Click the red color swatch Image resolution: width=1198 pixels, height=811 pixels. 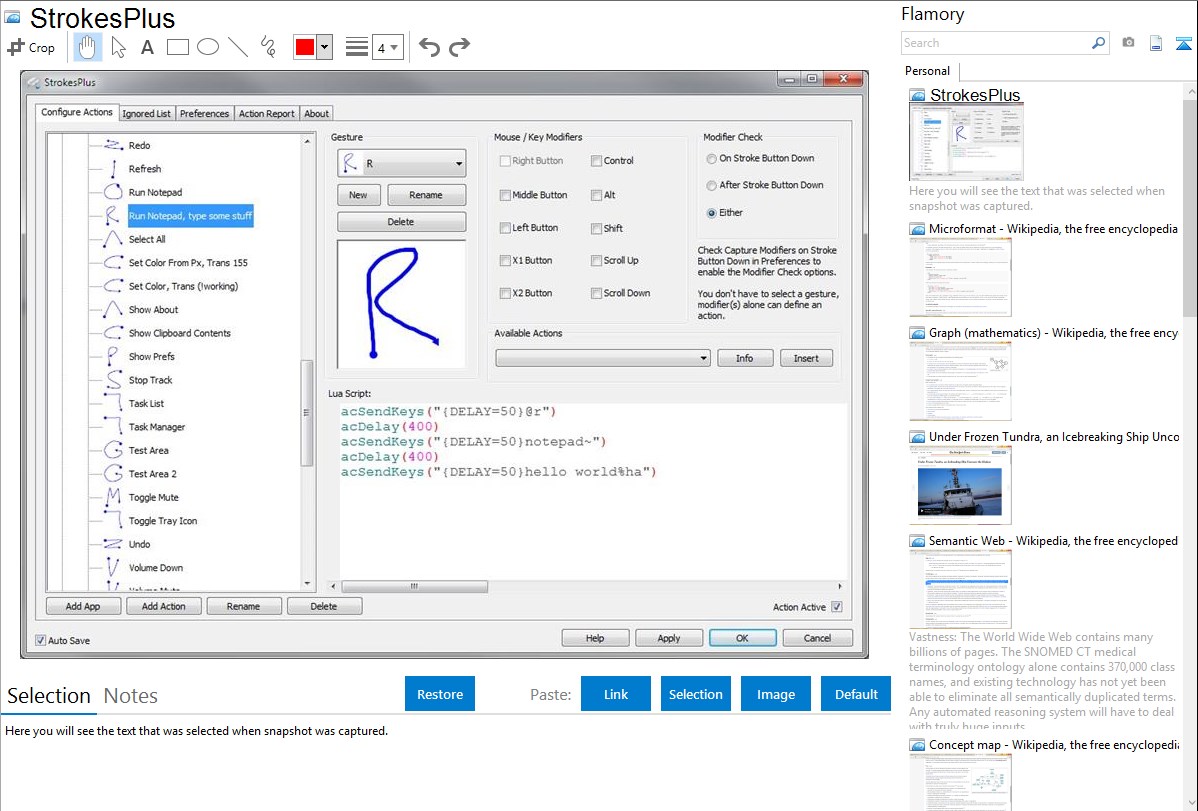pyautogui.click(x=305, y=47)
